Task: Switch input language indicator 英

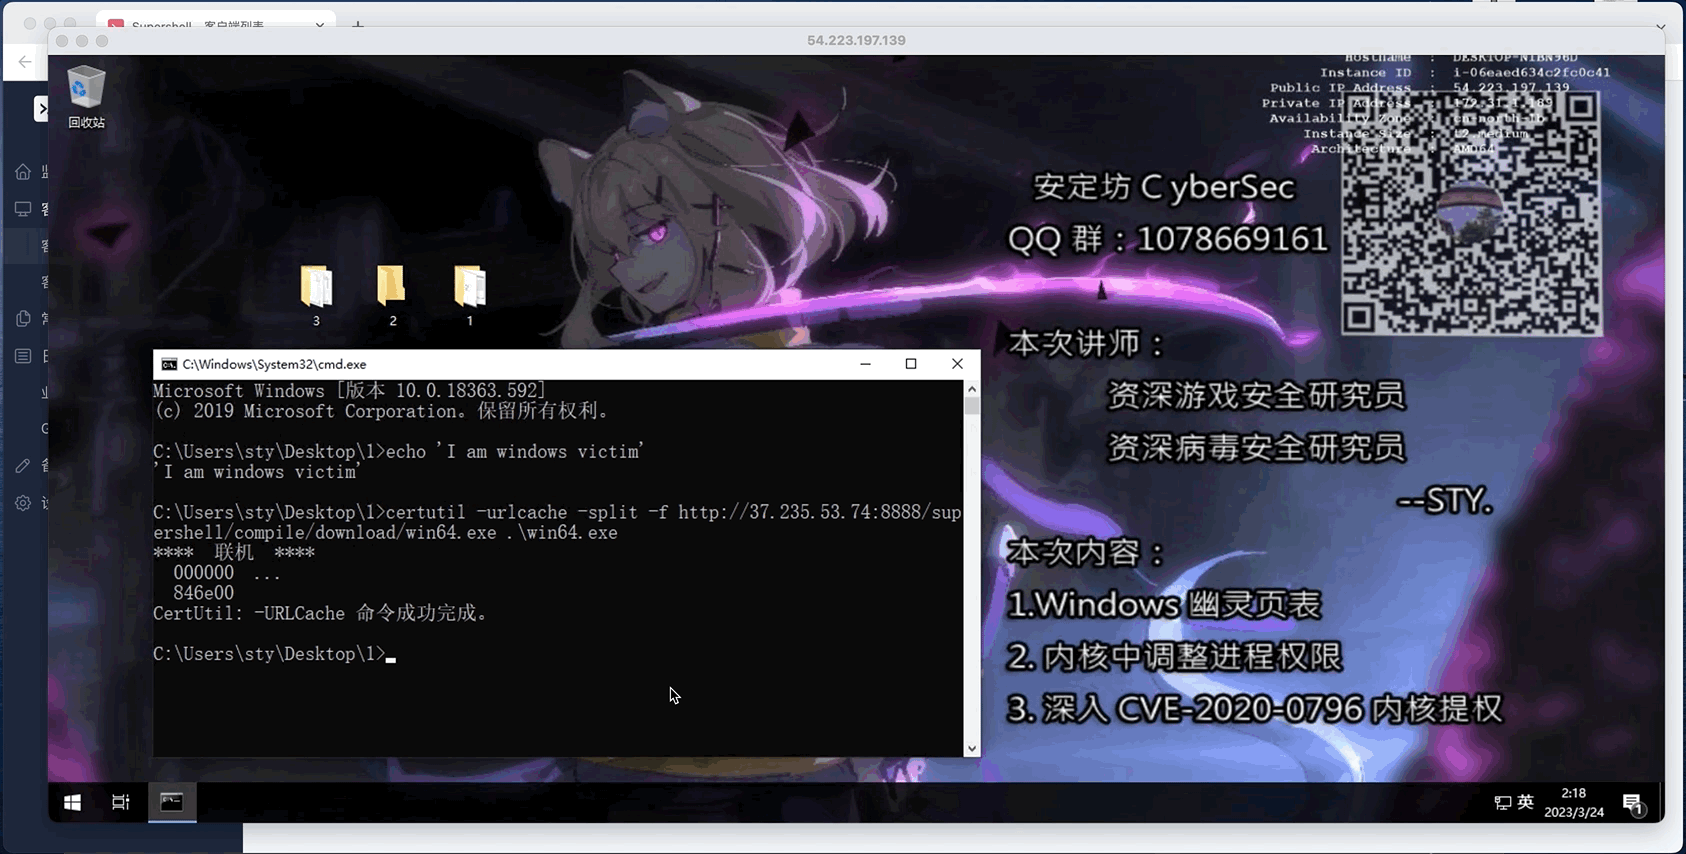Action: pos(1525,802)
